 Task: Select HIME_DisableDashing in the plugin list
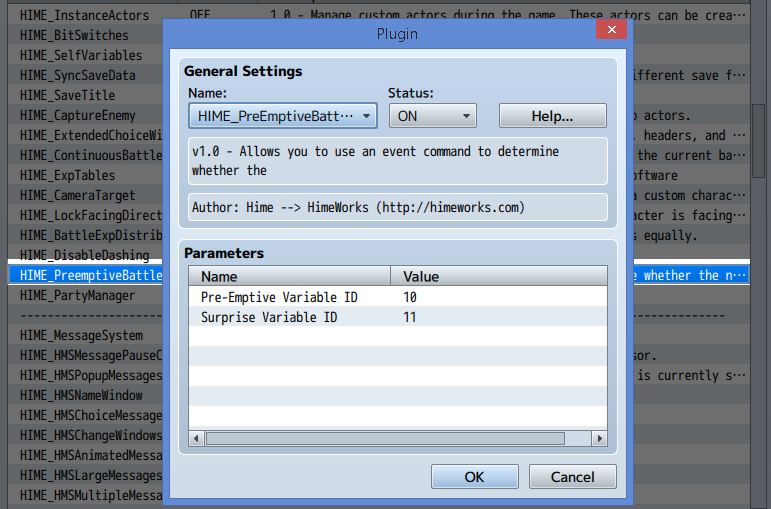(84, 255)
